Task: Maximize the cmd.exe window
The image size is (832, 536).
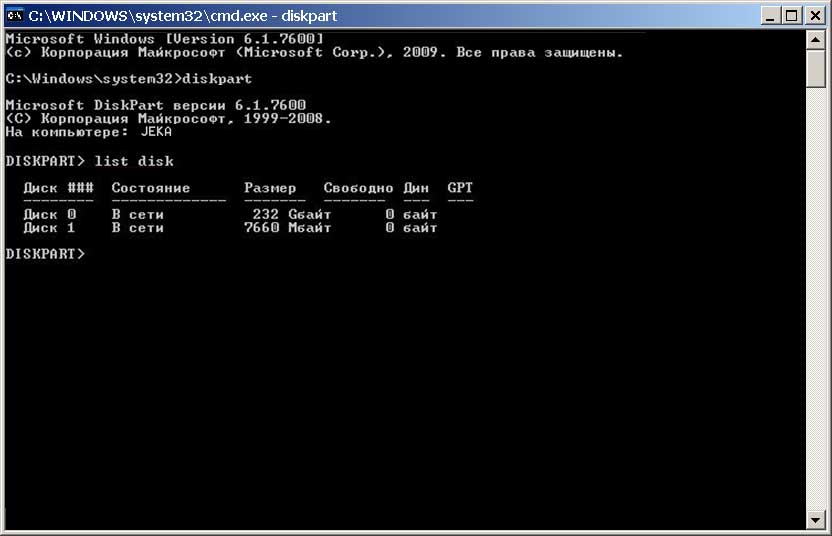Action: click(792, 15)
